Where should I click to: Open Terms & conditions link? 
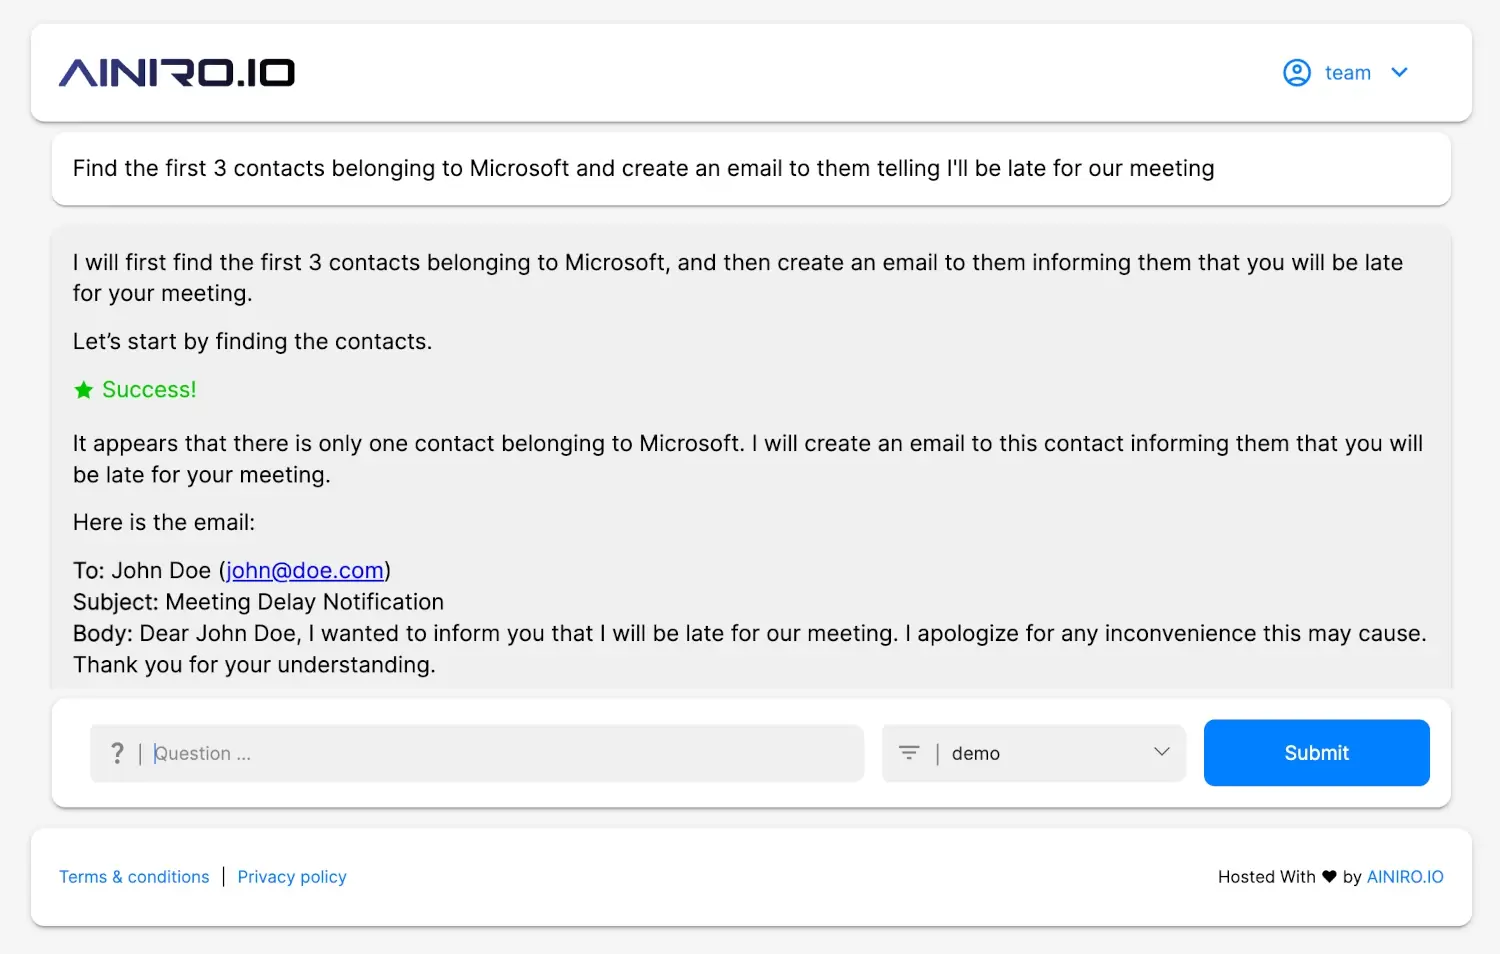134,877
